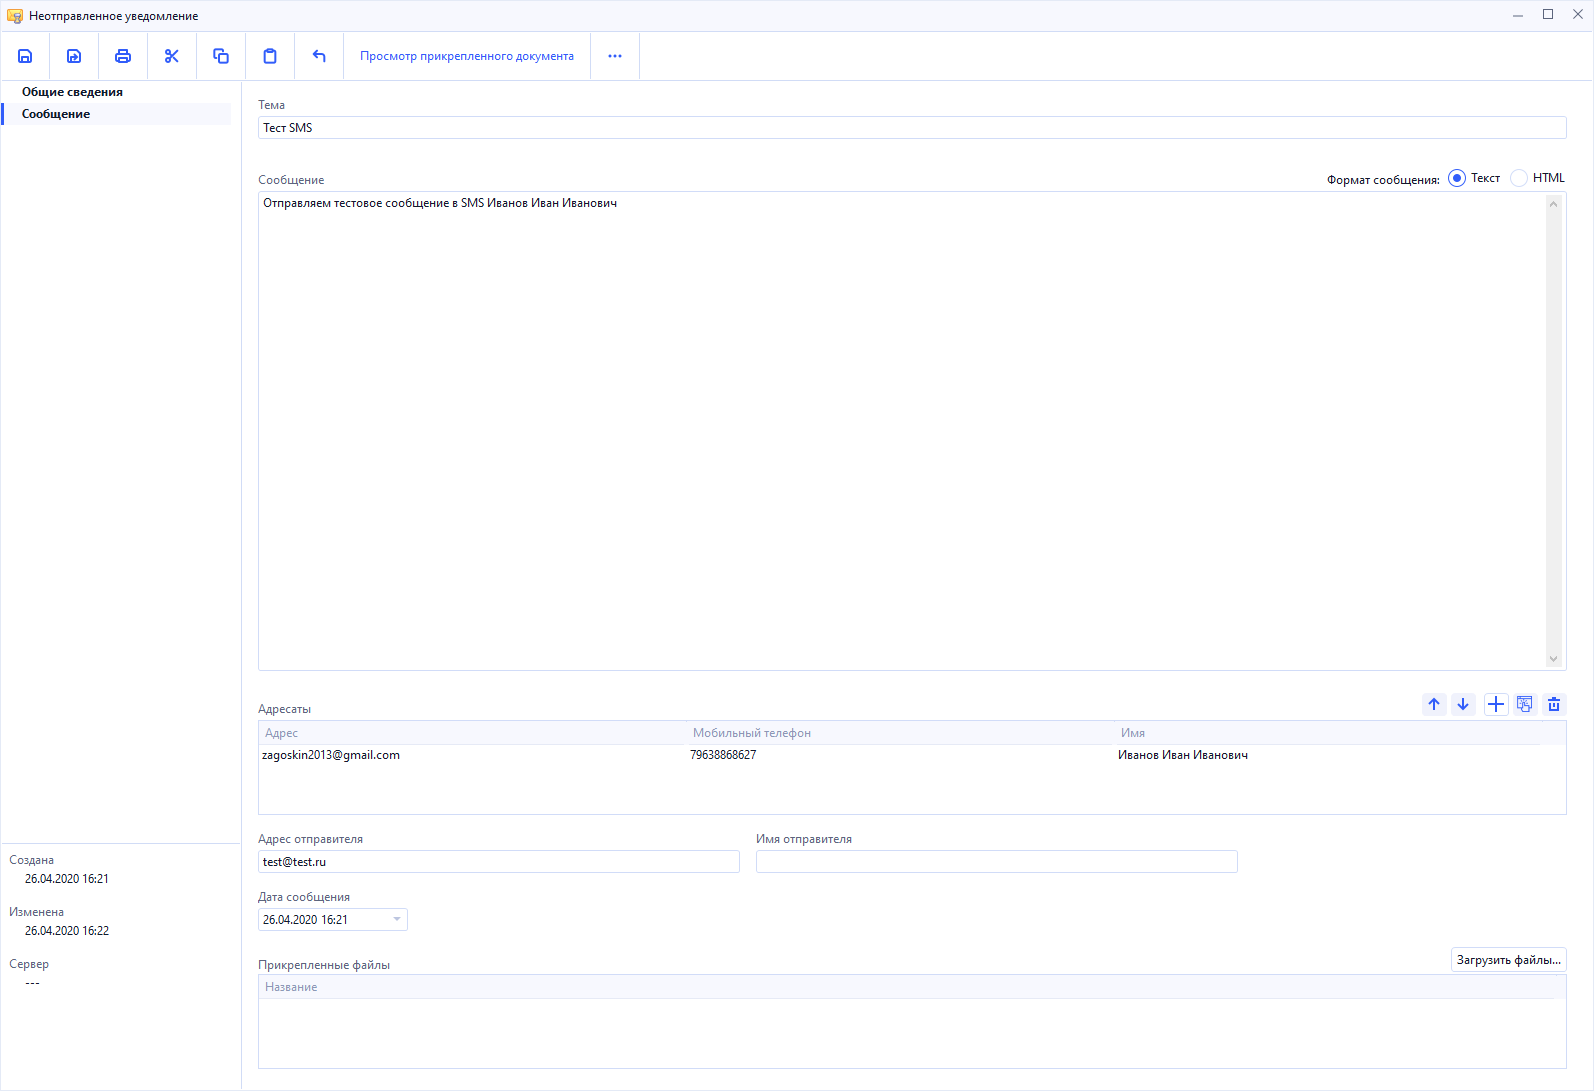
Task: Click inside the Сообщение text area
Action: tap(902, 431)
